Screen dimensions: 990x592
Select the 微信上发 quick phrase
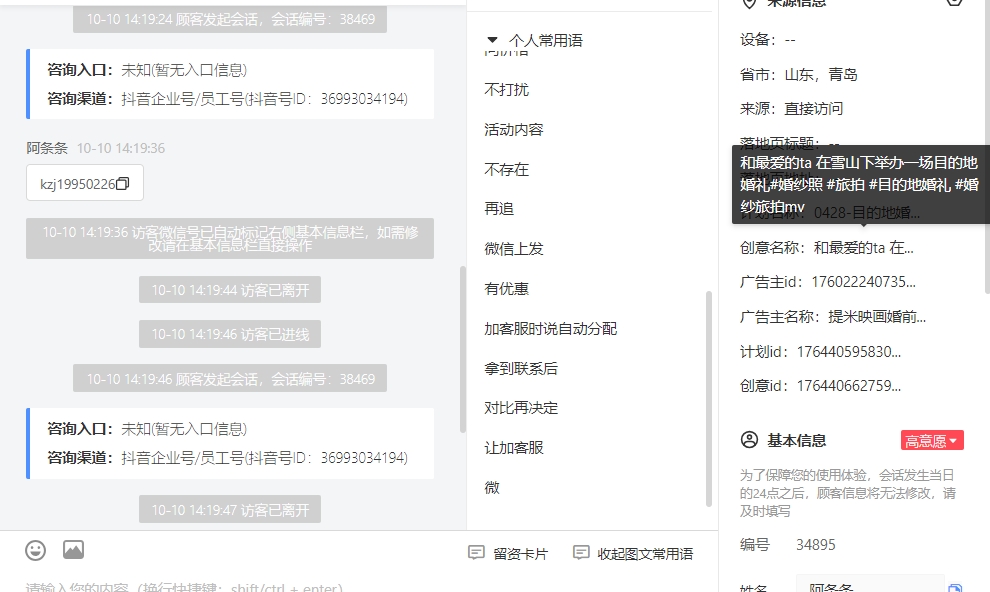(x=514, y=249)
